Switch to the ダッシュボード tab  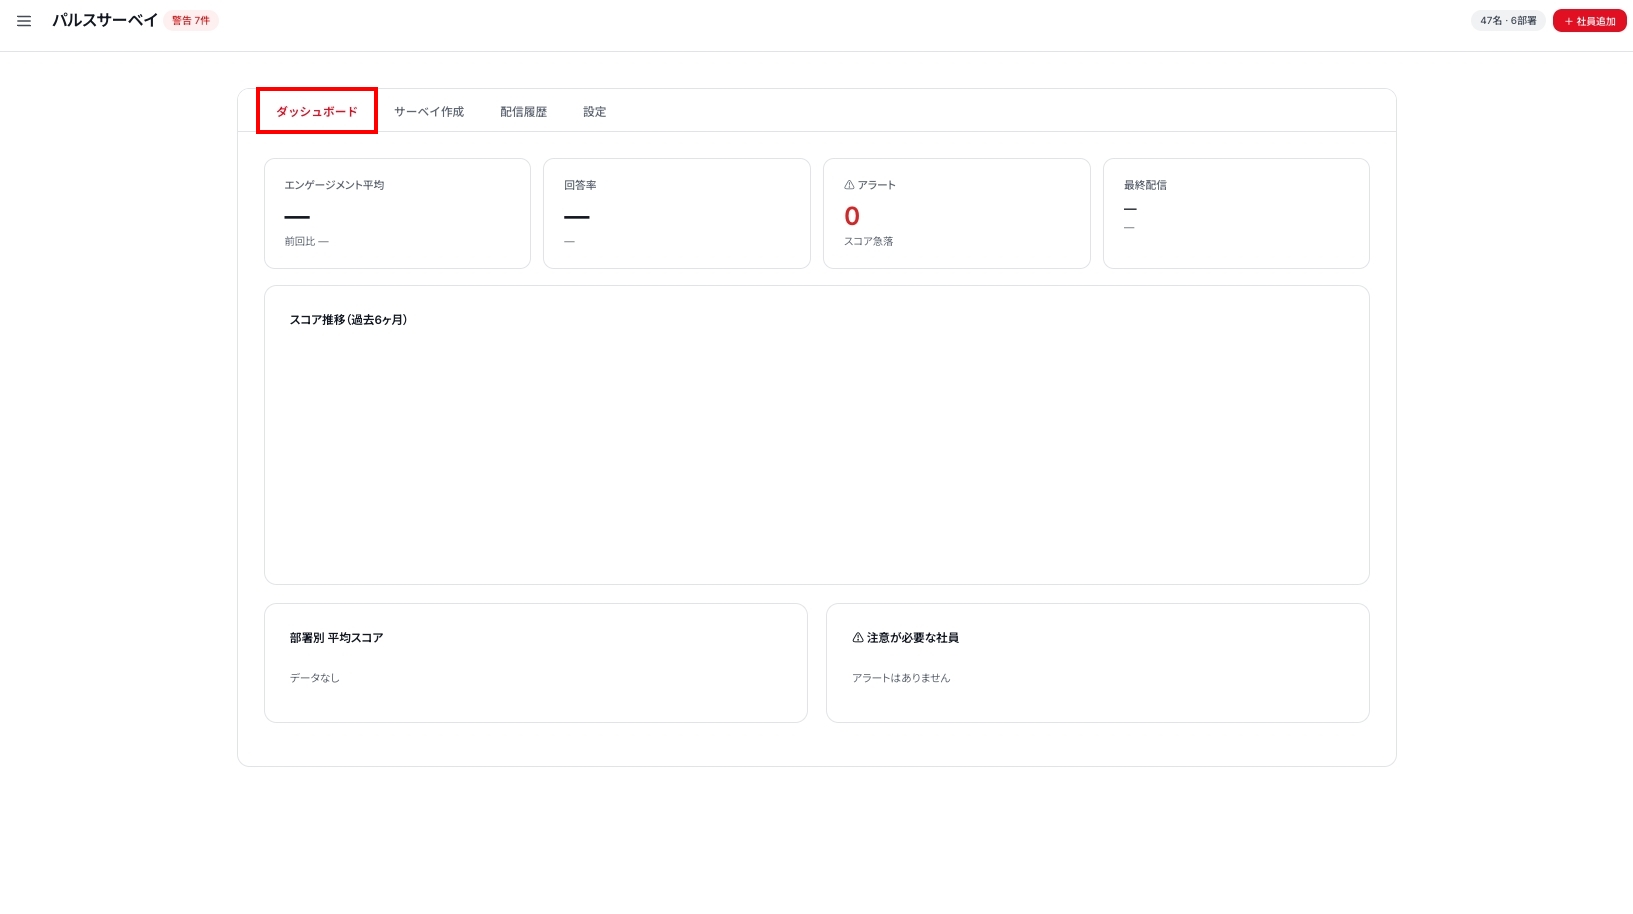(x=317, y=111)
